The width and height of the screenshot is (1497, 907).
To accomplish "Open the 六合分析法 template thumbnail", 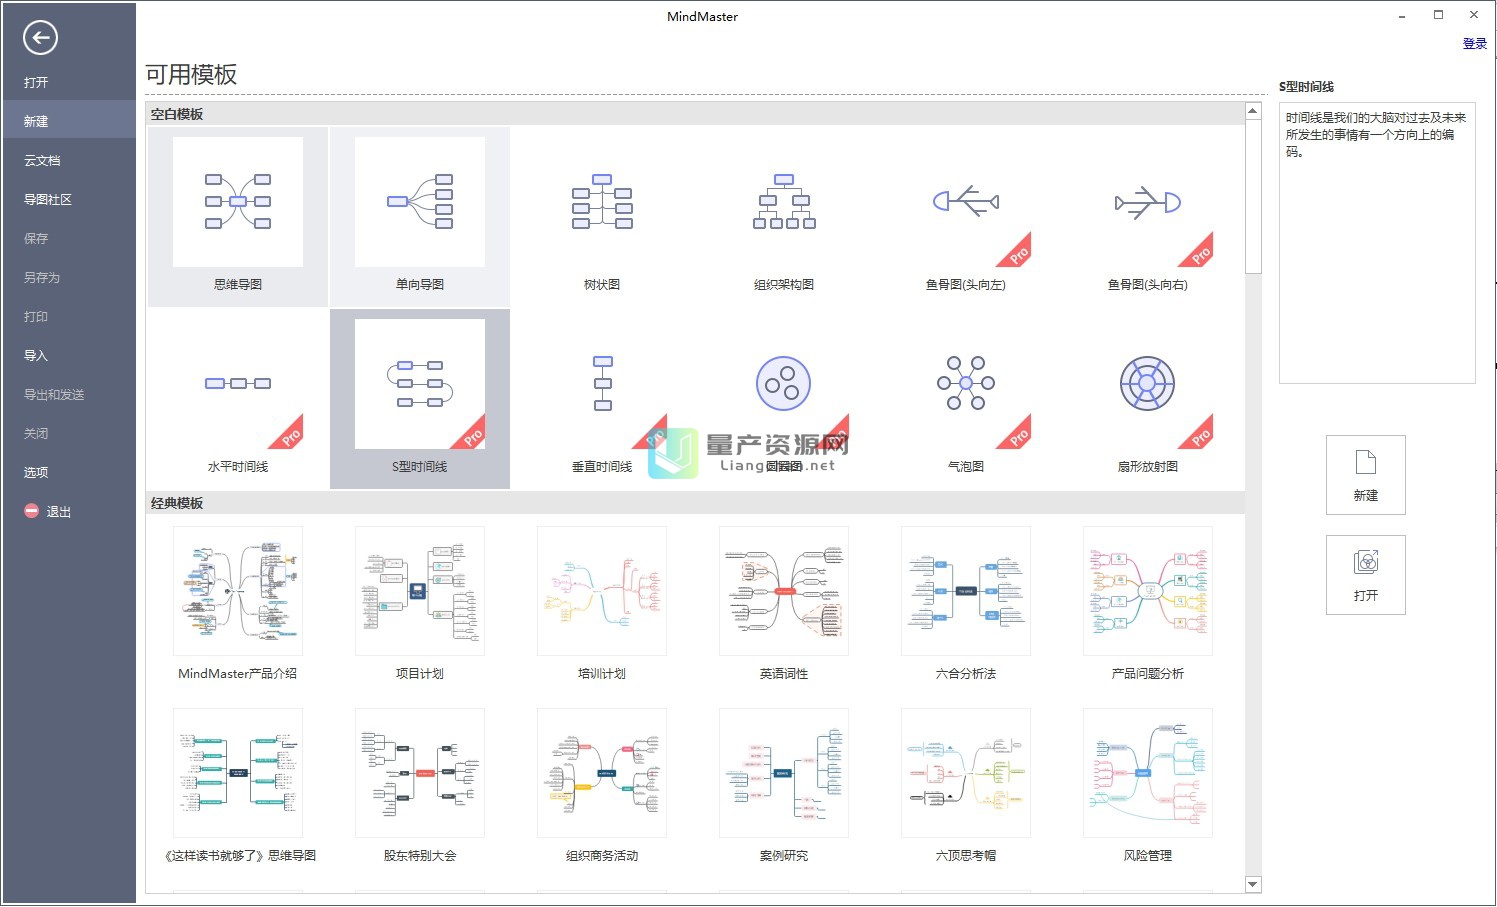I will tap(966, 591).
